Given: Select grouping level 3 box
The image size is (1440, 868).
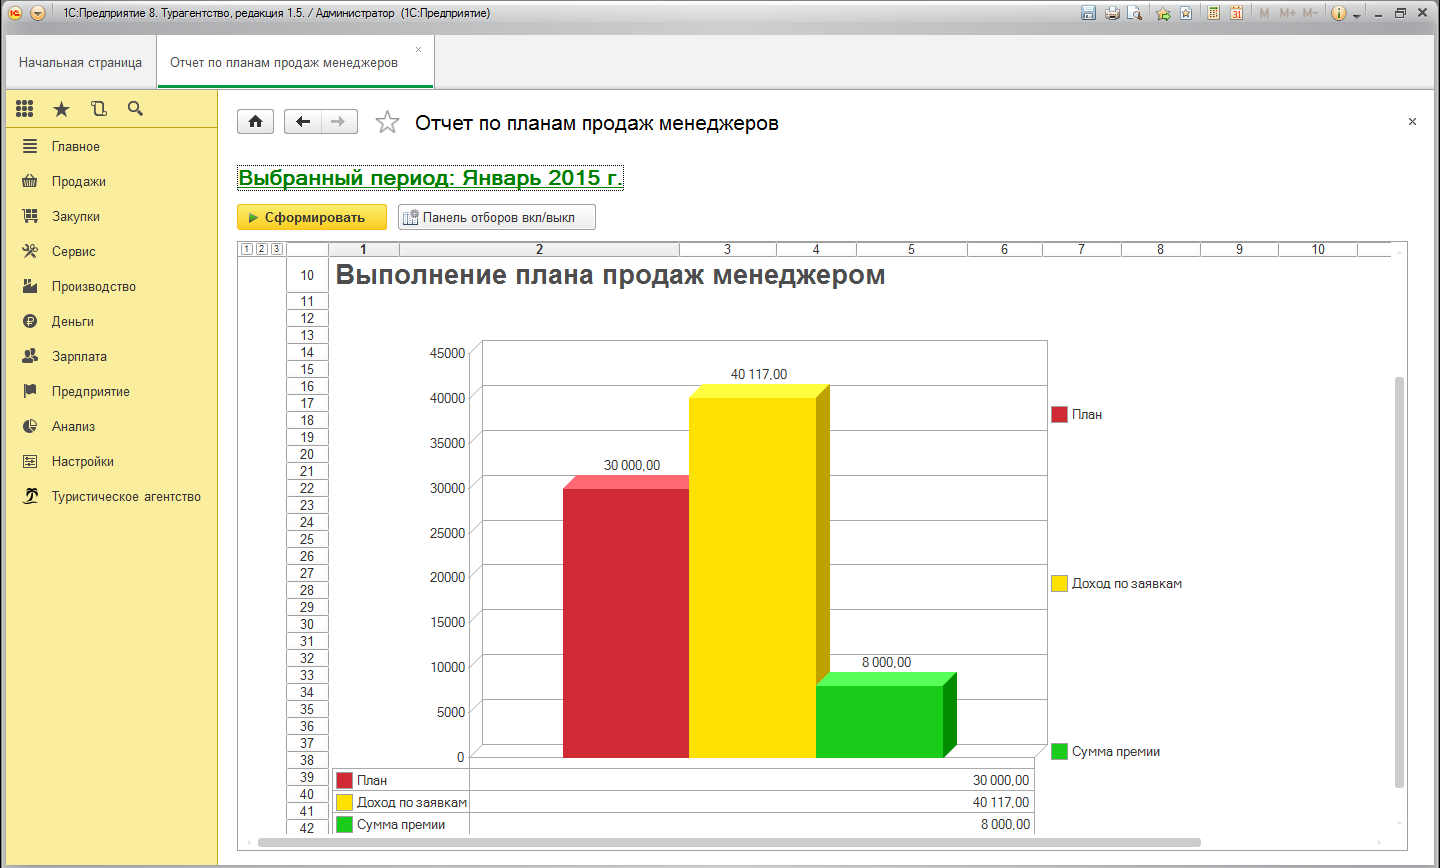Looking at the screenshot, I should point(277,249).
